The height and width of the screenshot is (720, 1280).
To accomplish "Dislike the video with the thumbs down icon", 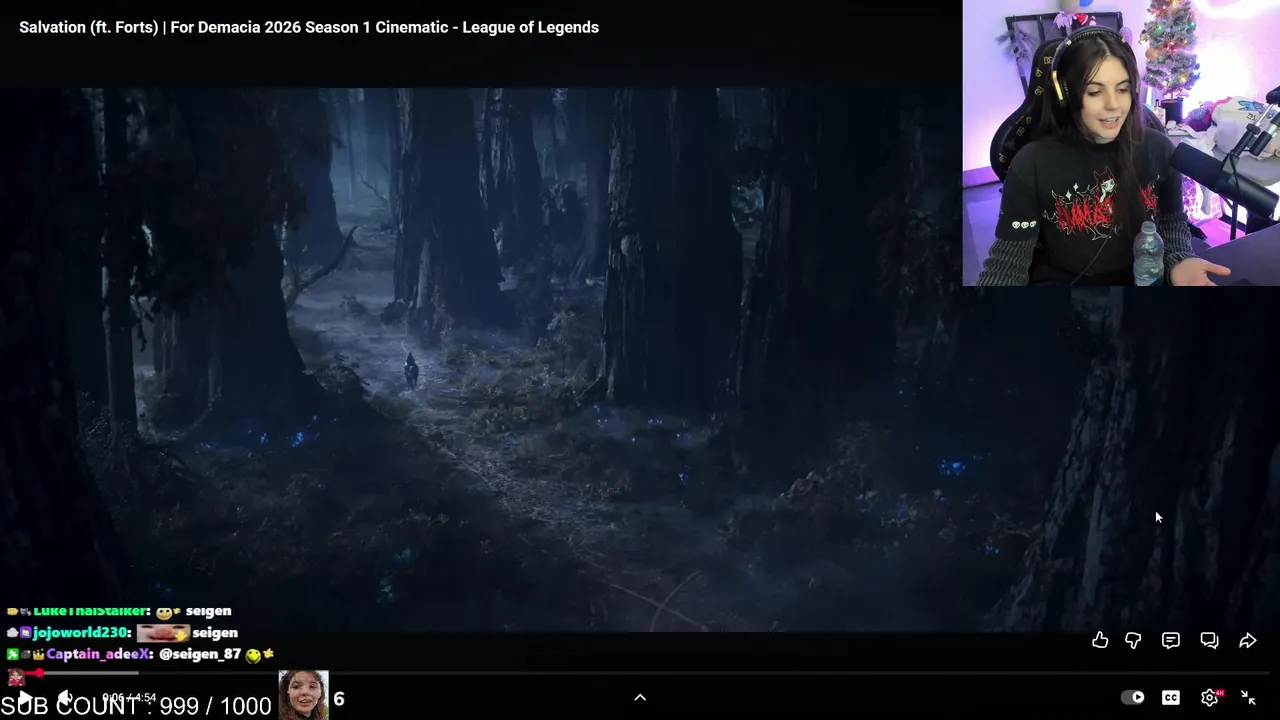I will pos(1133,641).
